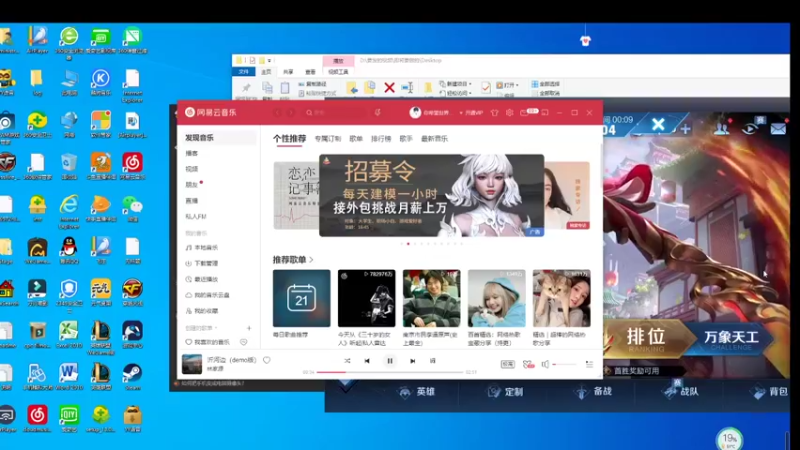The height and width of the screenshot is (450, 800).
Task: Seek in the song progress bar
Action: click(390, 372)
